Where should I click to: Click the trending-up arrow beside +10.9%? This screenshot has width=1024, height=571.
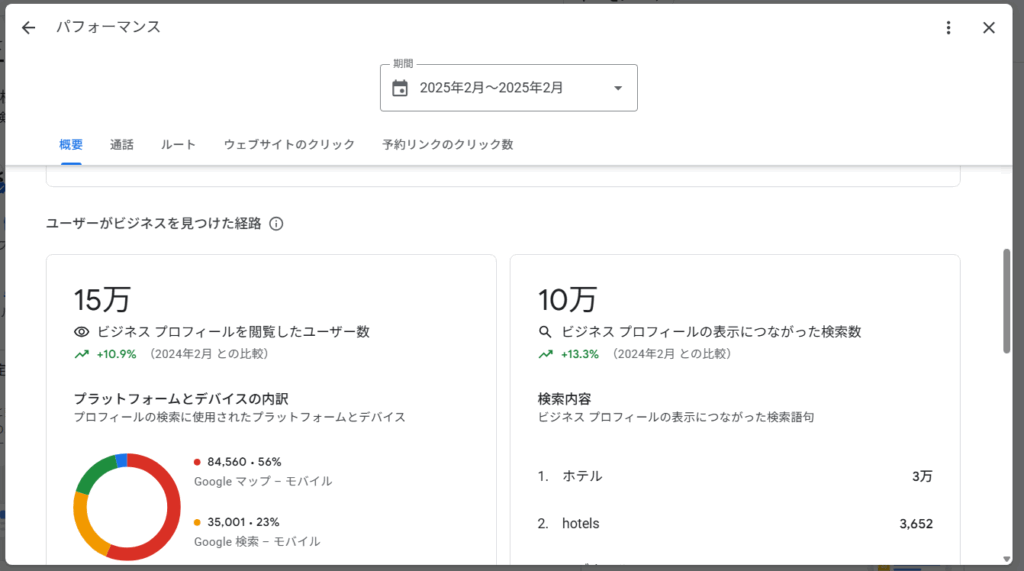[x=82, y=354]
